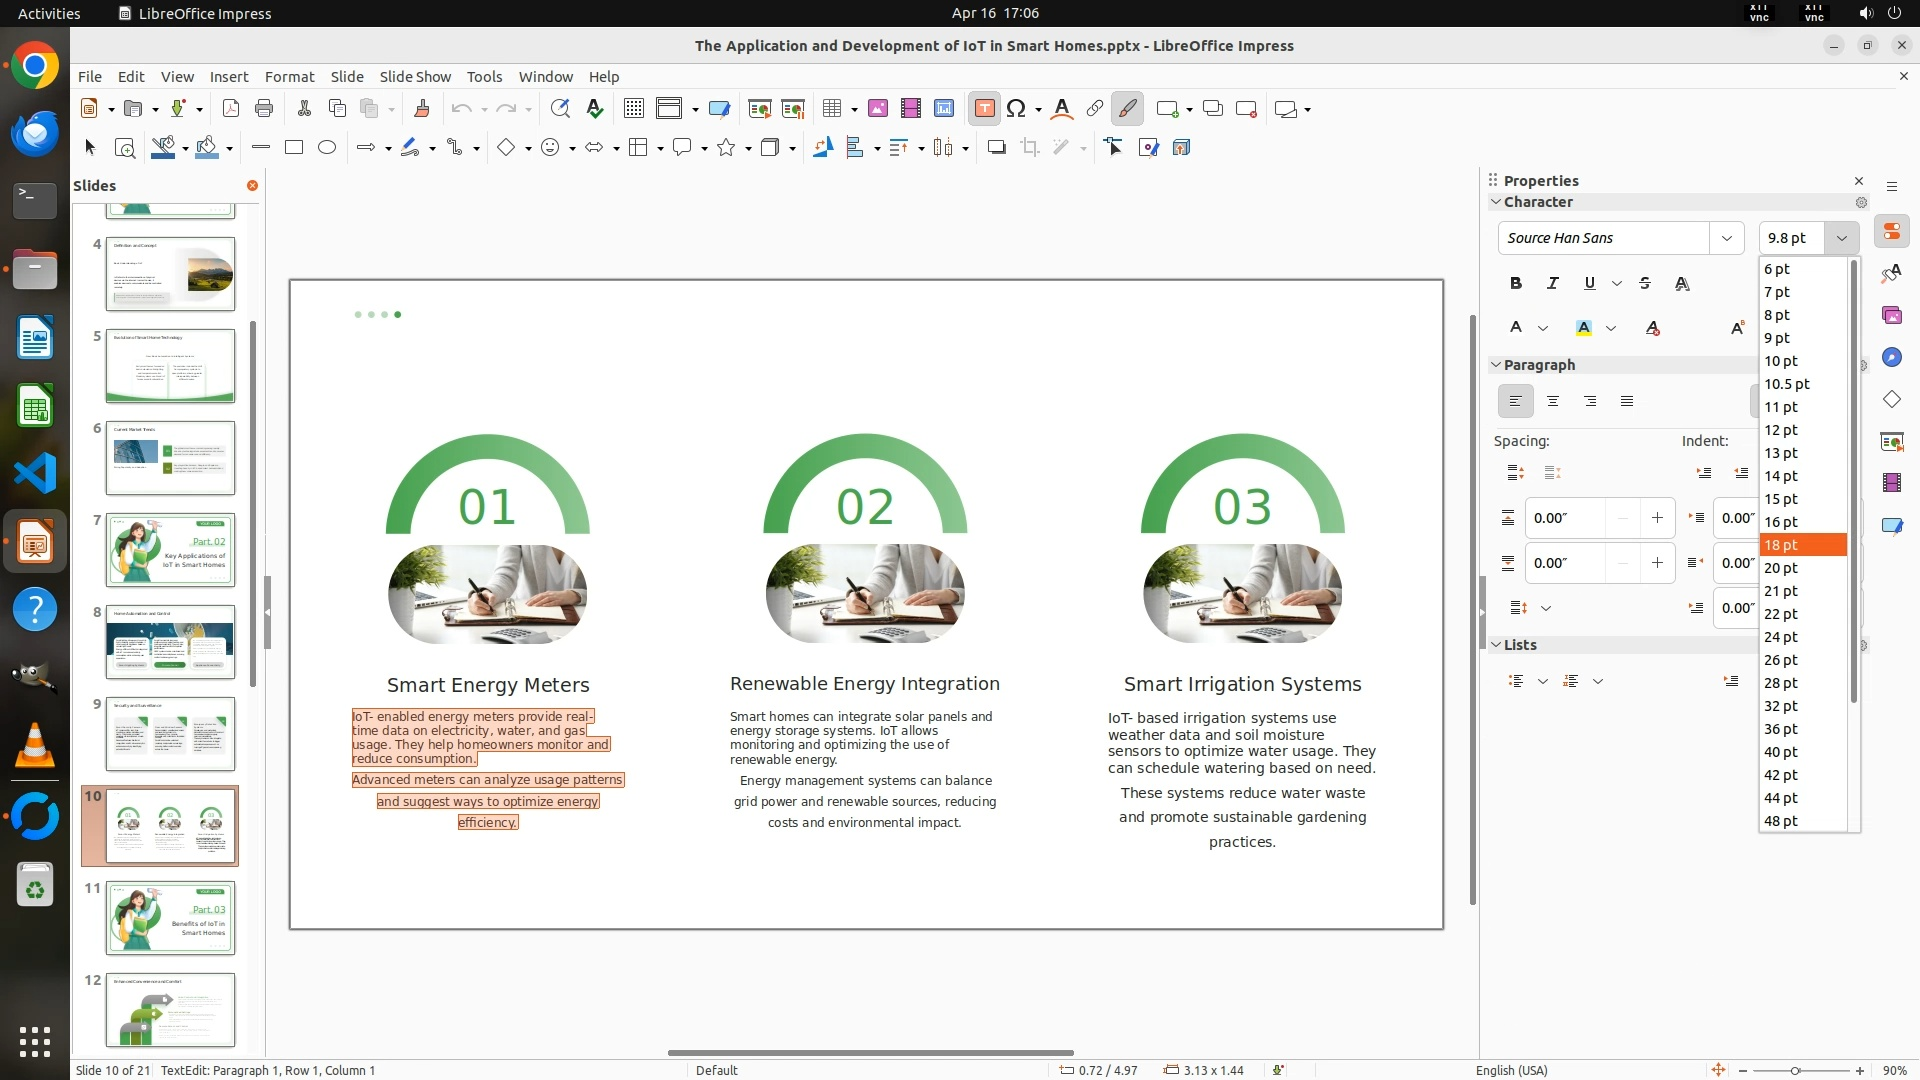
Task: Enable center paragraph alignment
Action: pos(1552,402)
